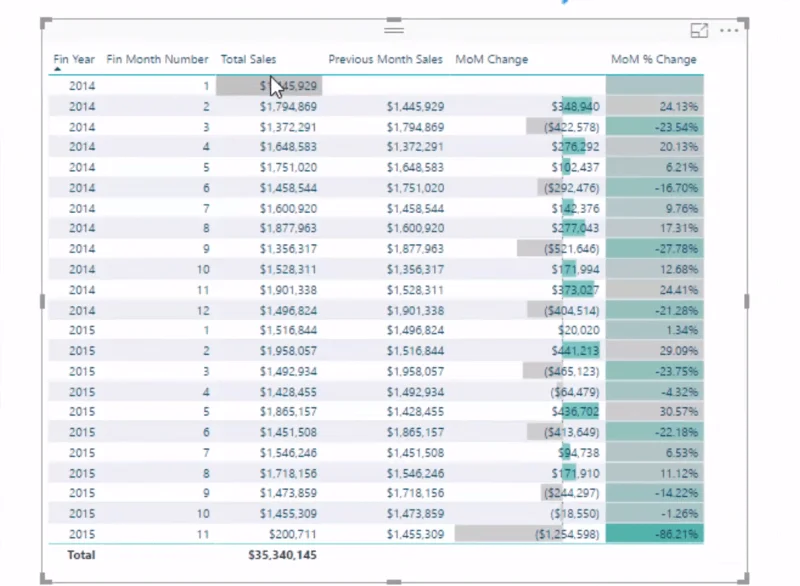800x586 pixels.
Task: Select the ($1,254,598) data bar cell
Action: [528, 534]
